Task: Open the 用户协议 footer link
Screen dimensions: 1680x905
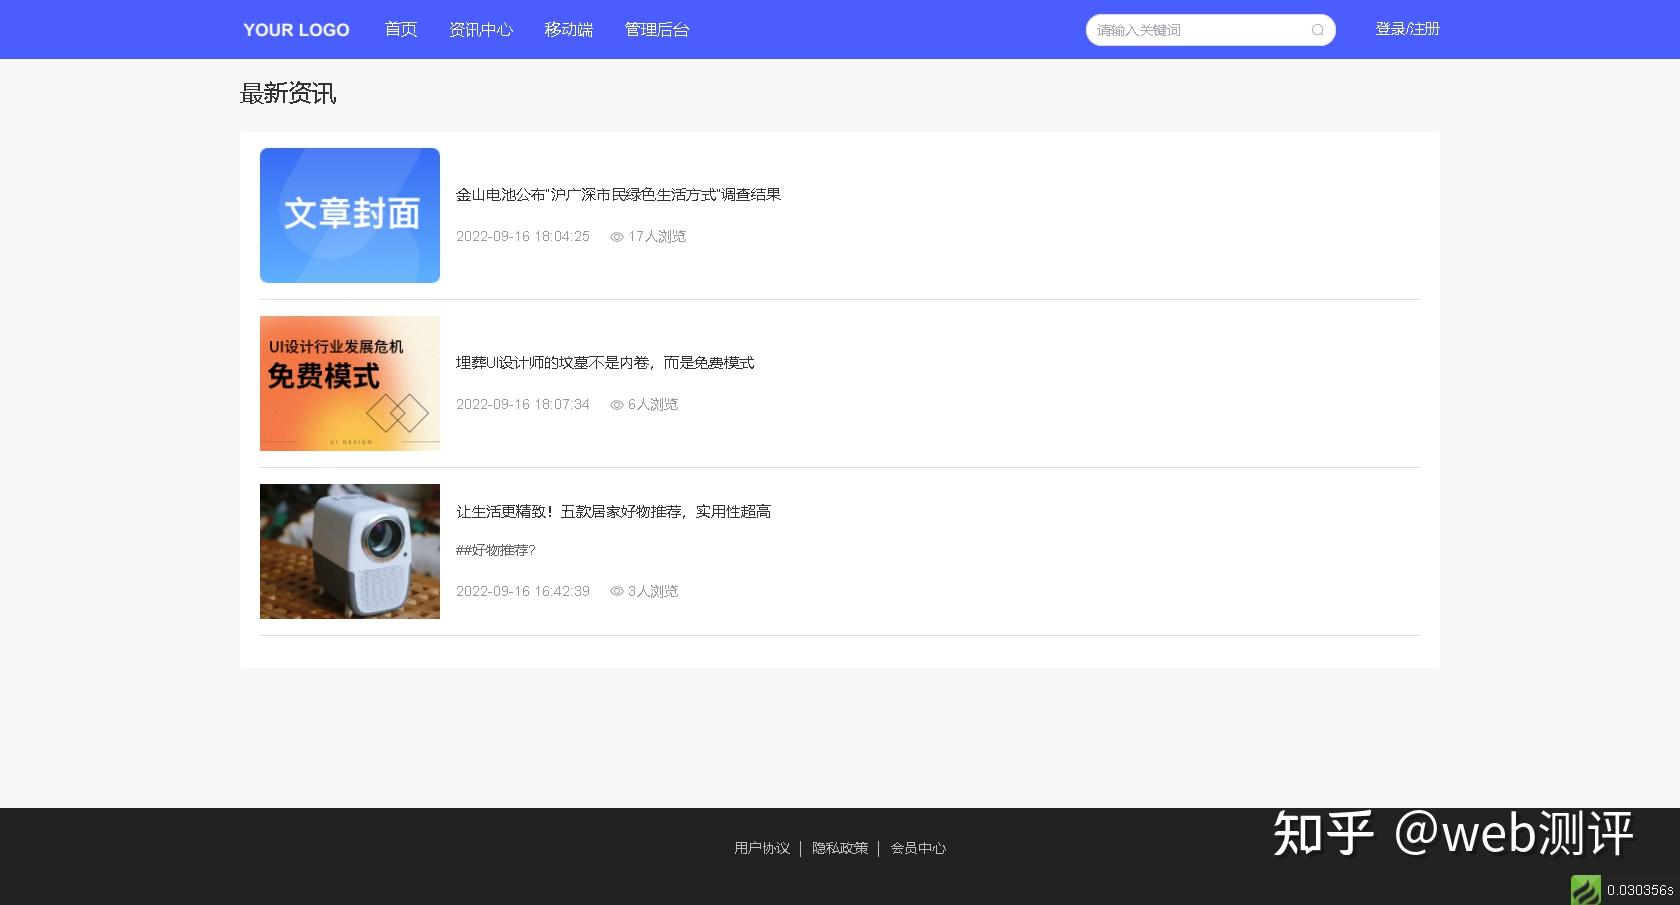Action: pyautogui.click(x=761, y=848)
